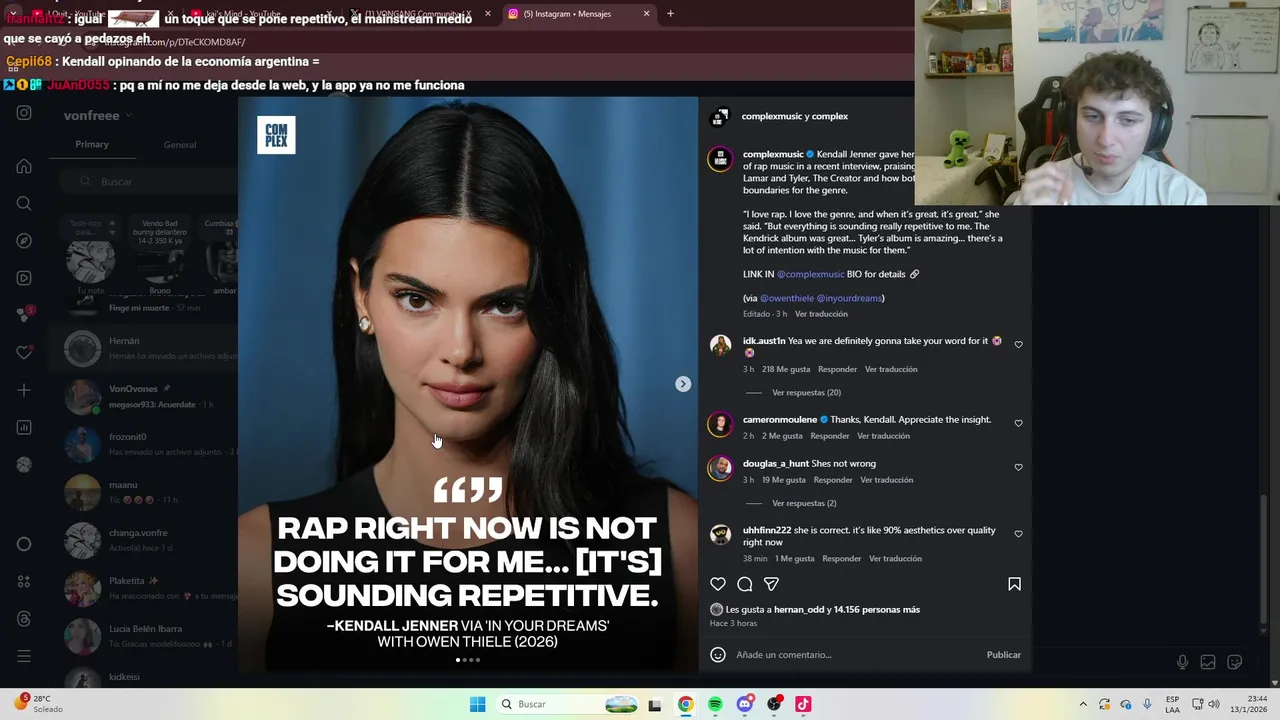
Task: Focus the Añade un comentario field
Action: click(856, 655)
